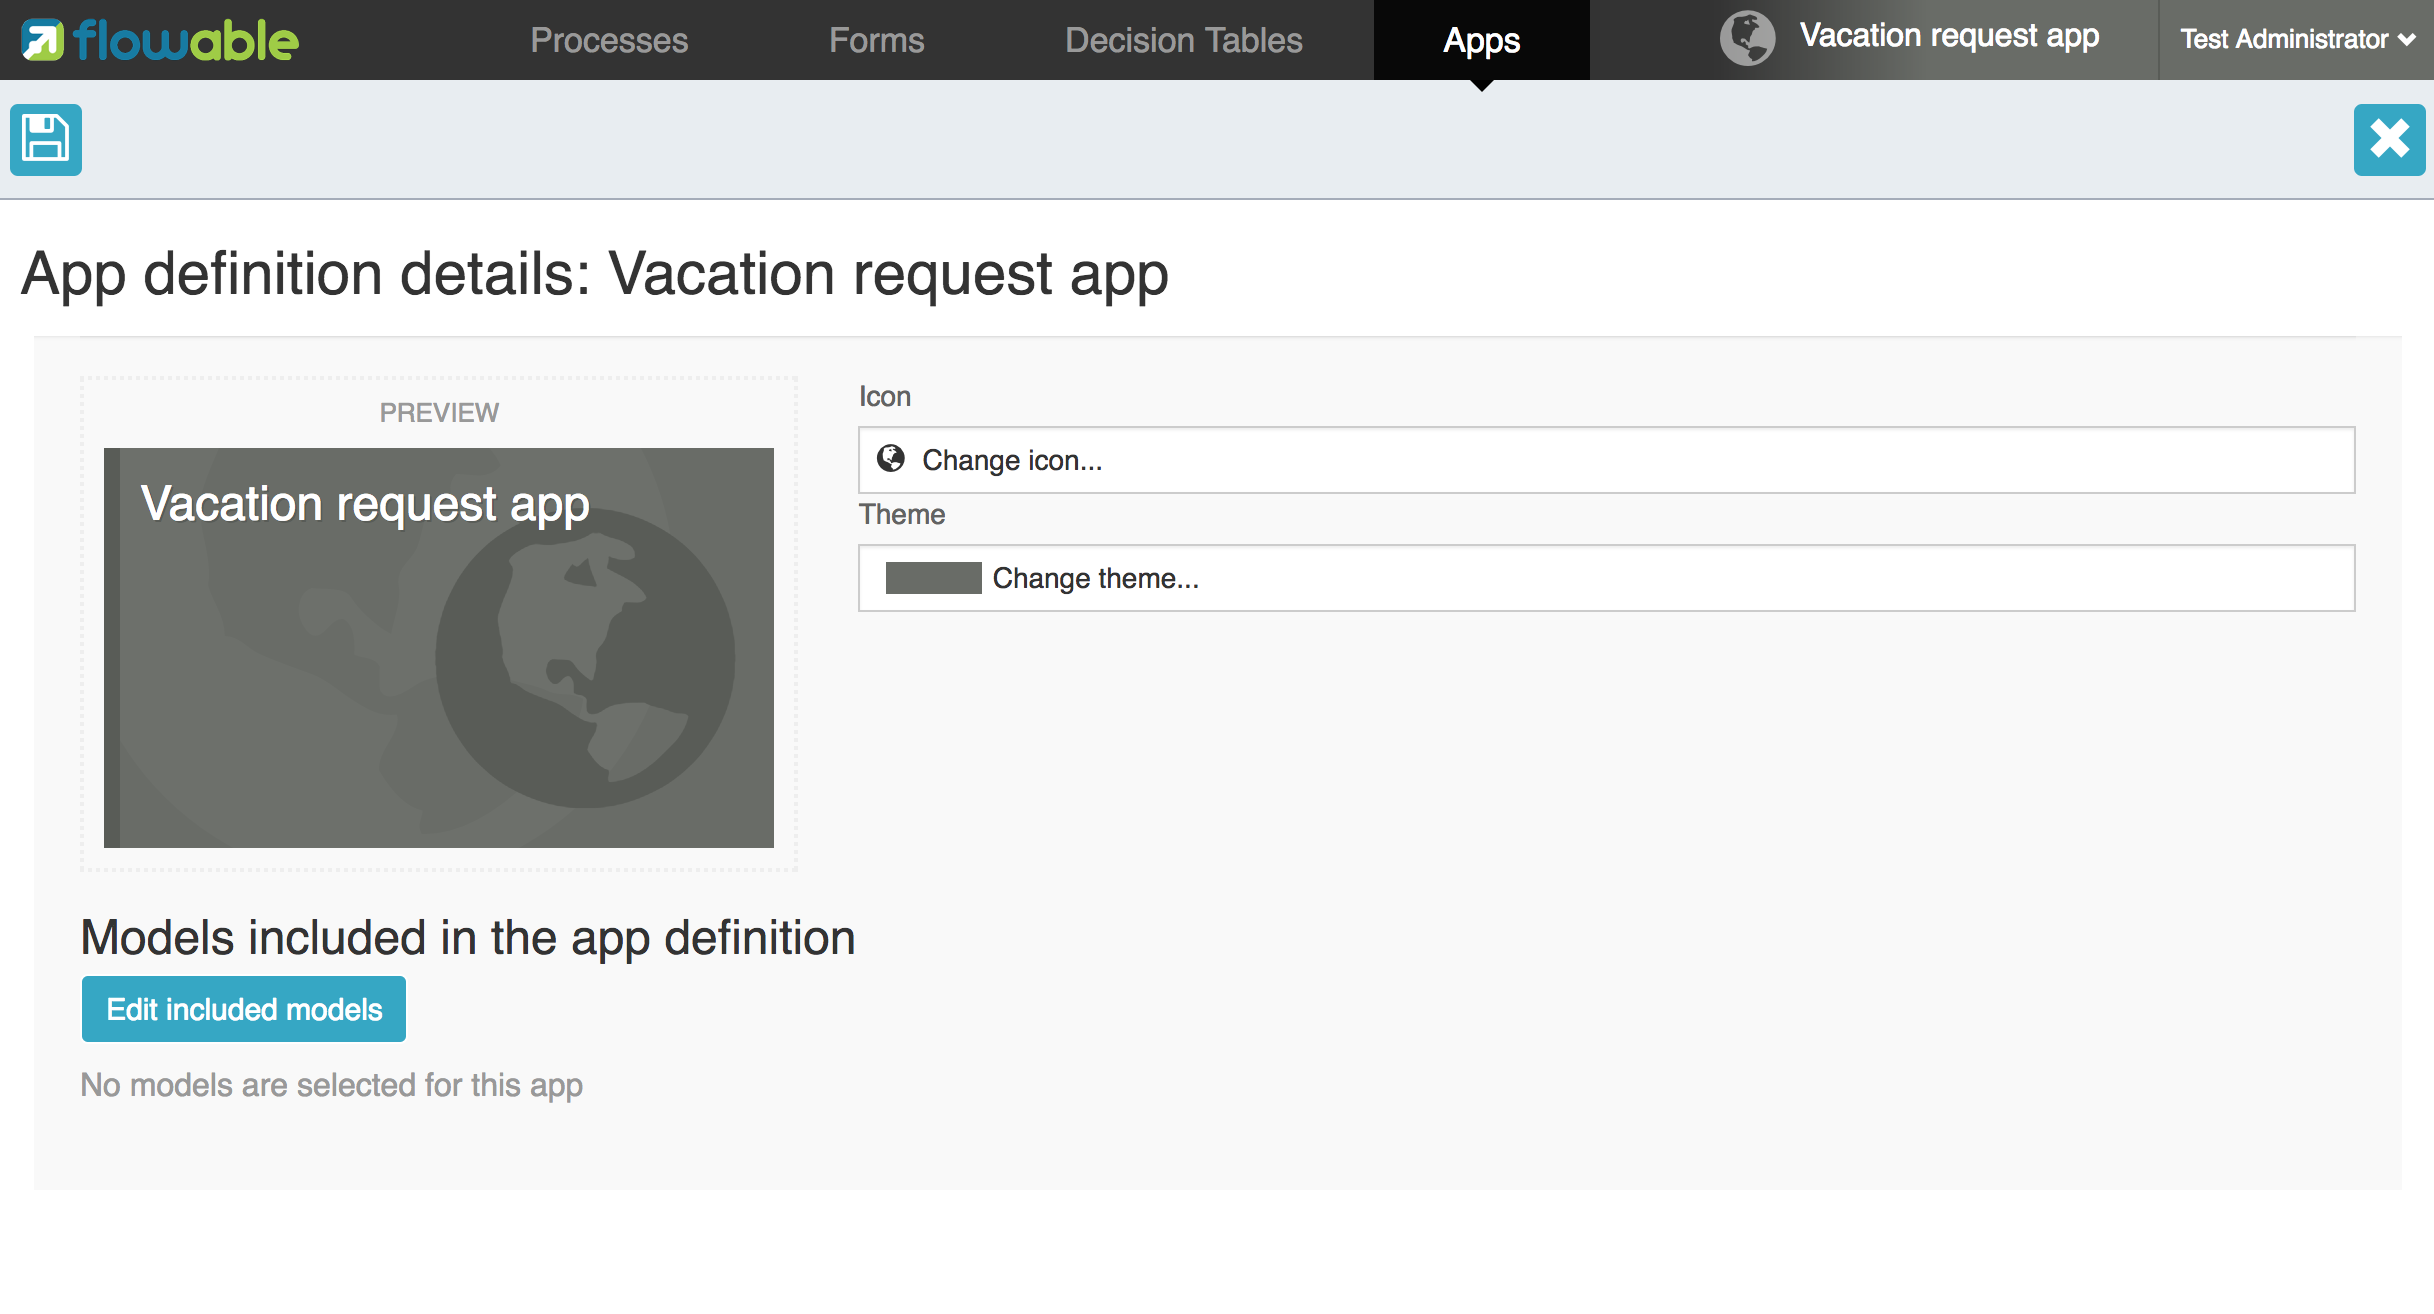2434x1314 pixels.
Task: Click the gray theme color swatch
Action: 933,578
